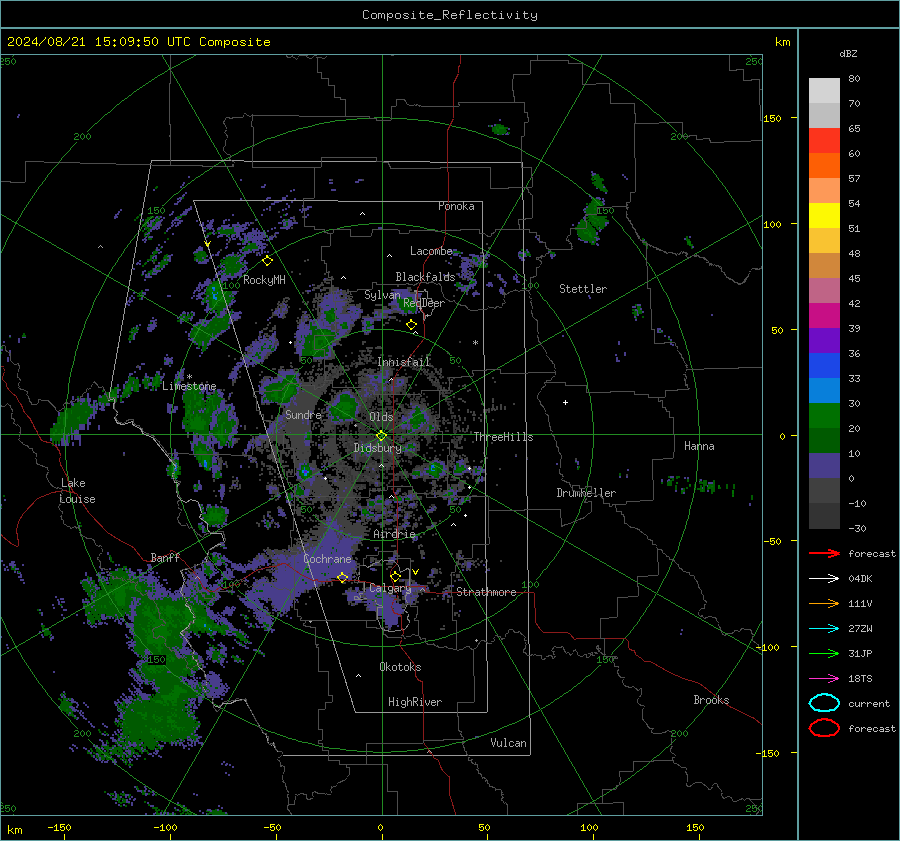900x841 pixels.
Task: Click the ThreeHills city label
Action: click(x=503, y=437)
